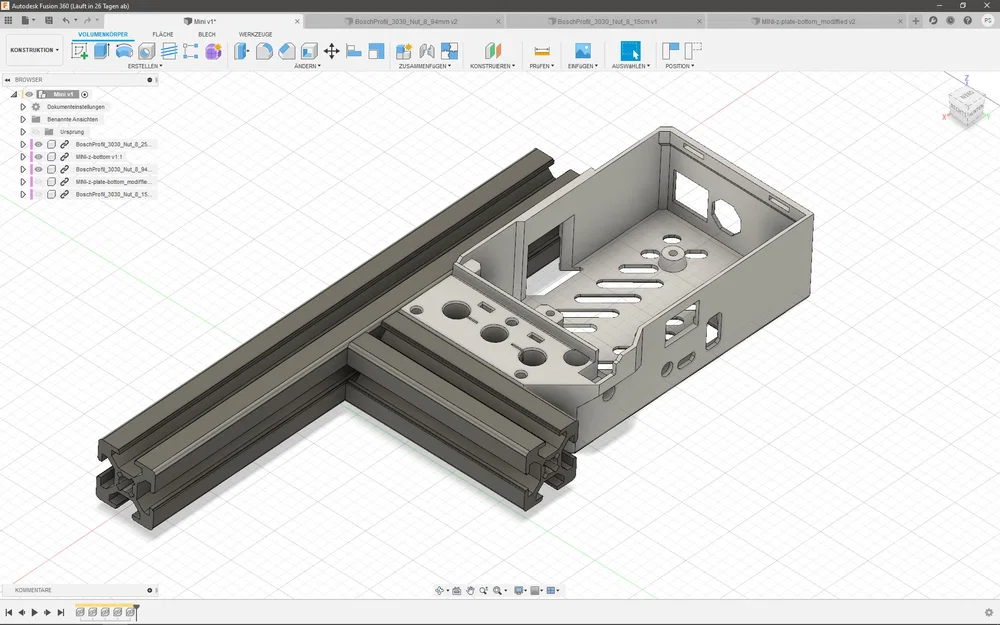This screenshot has width=1000, height=625.
Task: Switch to the WERKZEUGE tab
Action: 255,34
